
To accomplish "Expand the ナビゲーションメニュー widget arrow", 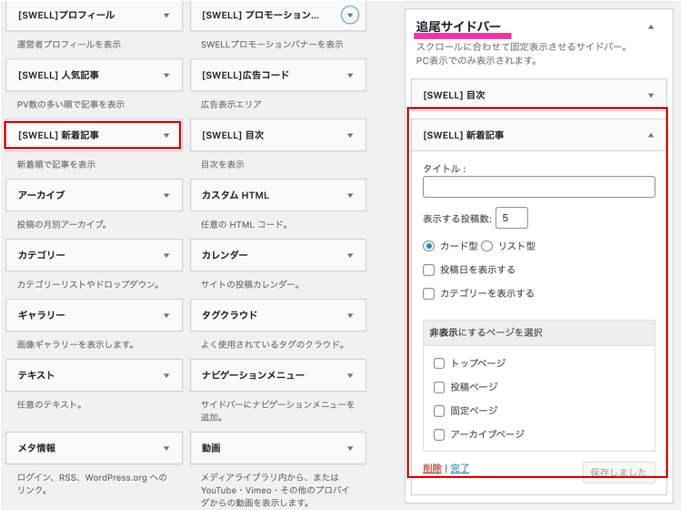I will 350,376.
